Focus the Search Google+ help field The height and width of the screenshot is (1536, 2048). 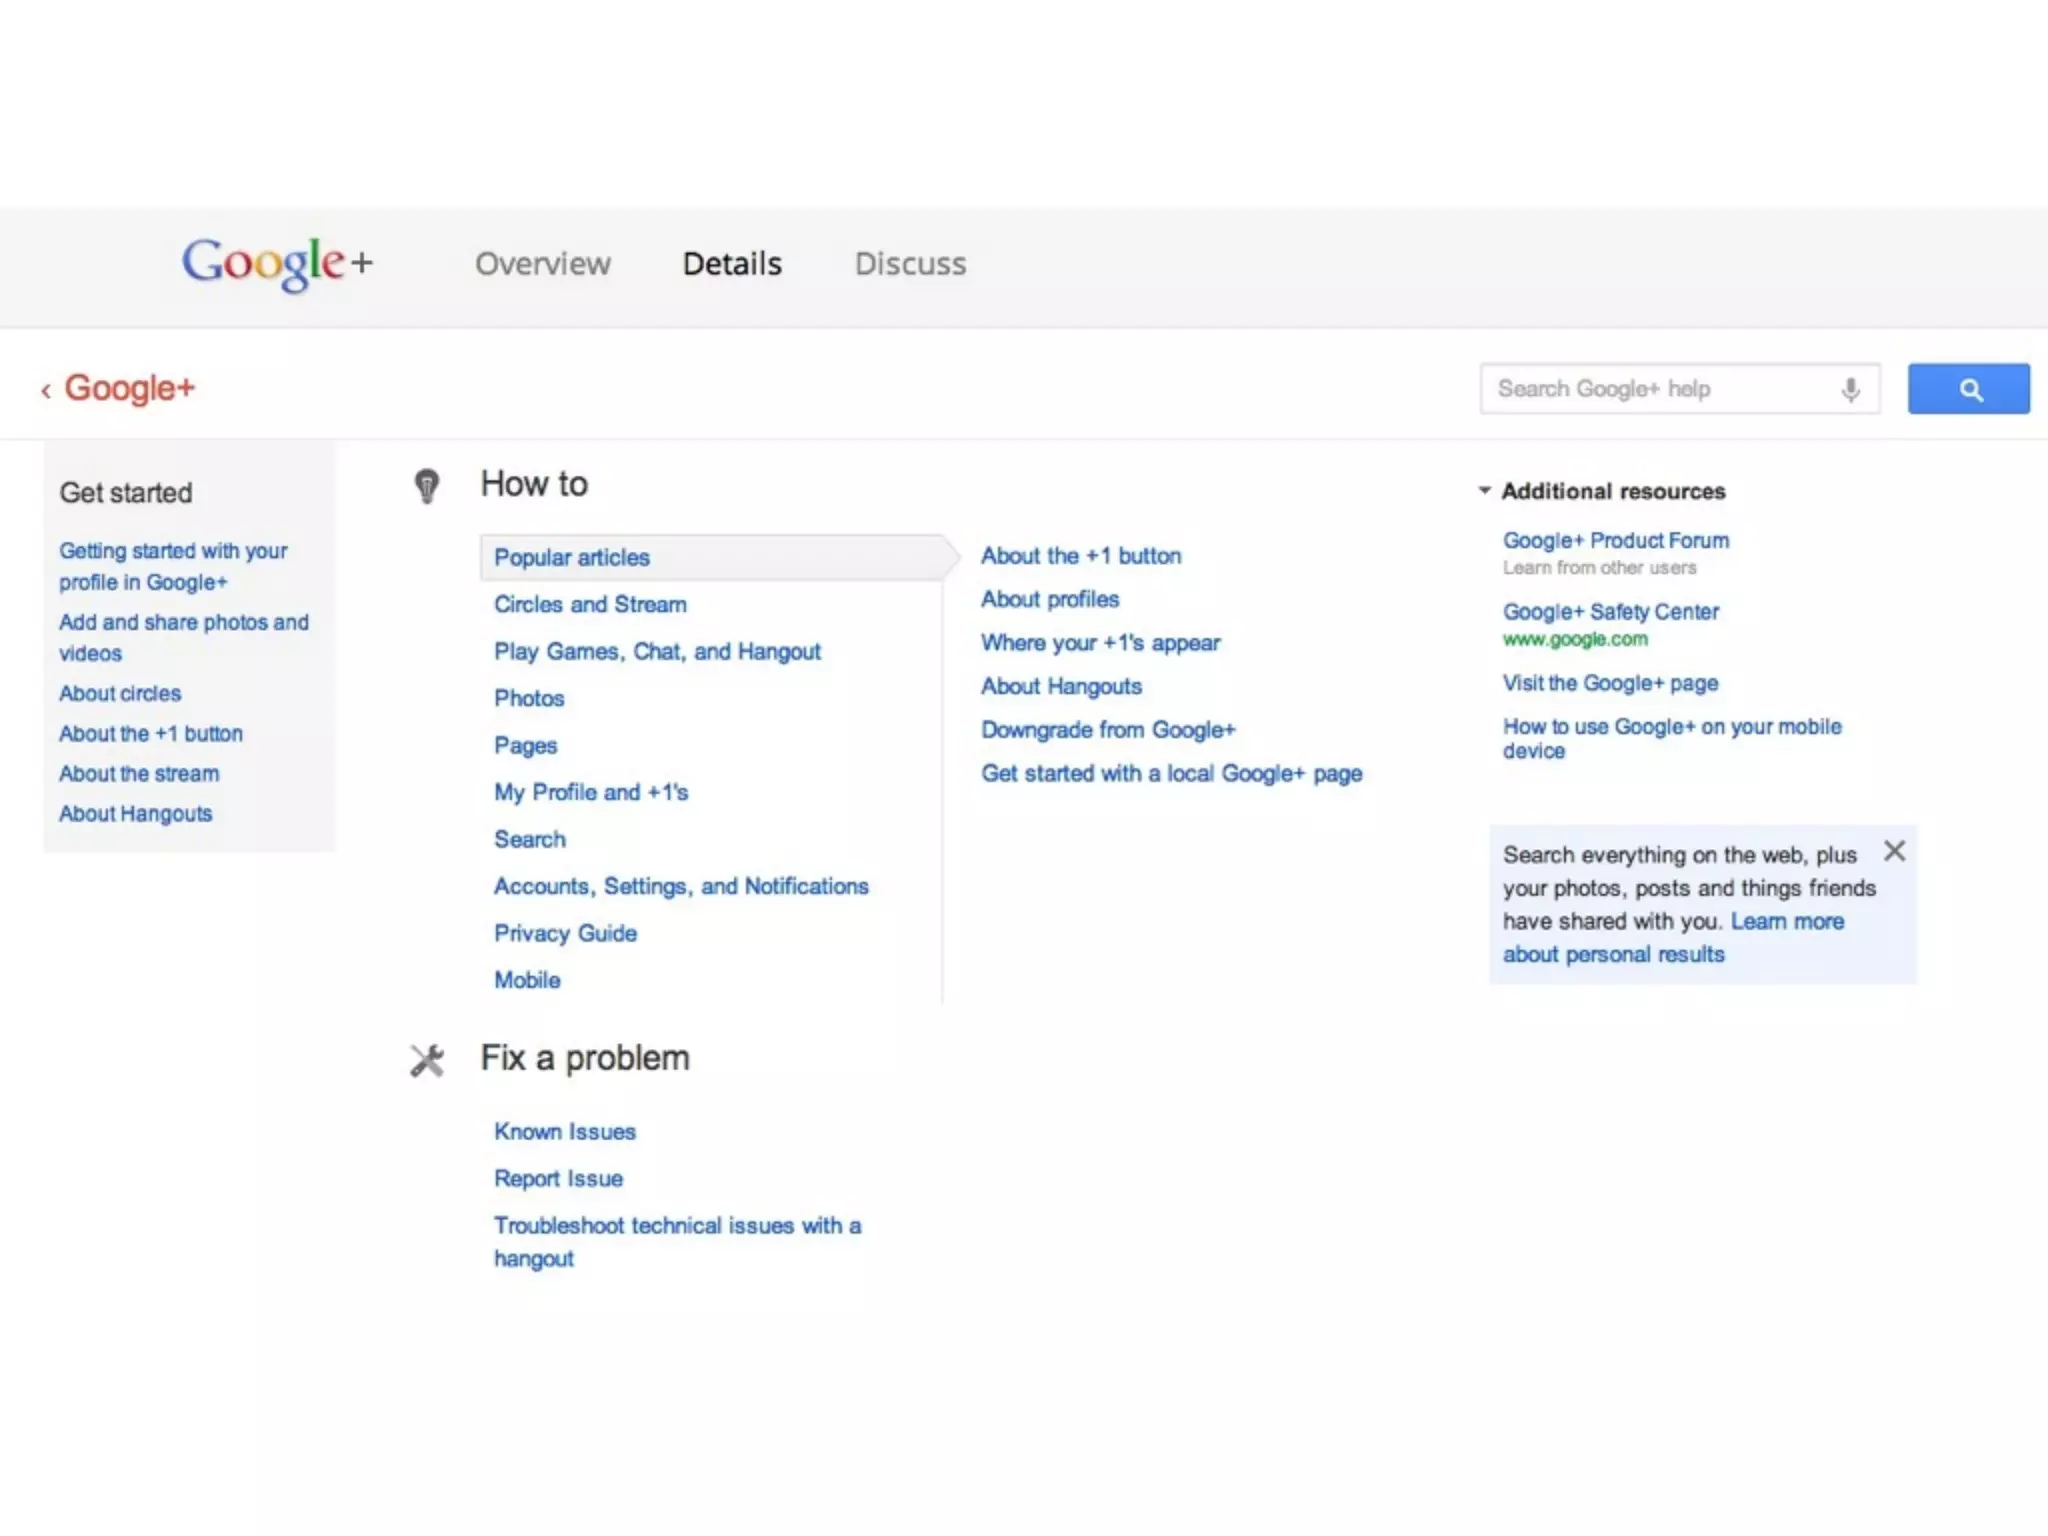(x=1660, y=389)
